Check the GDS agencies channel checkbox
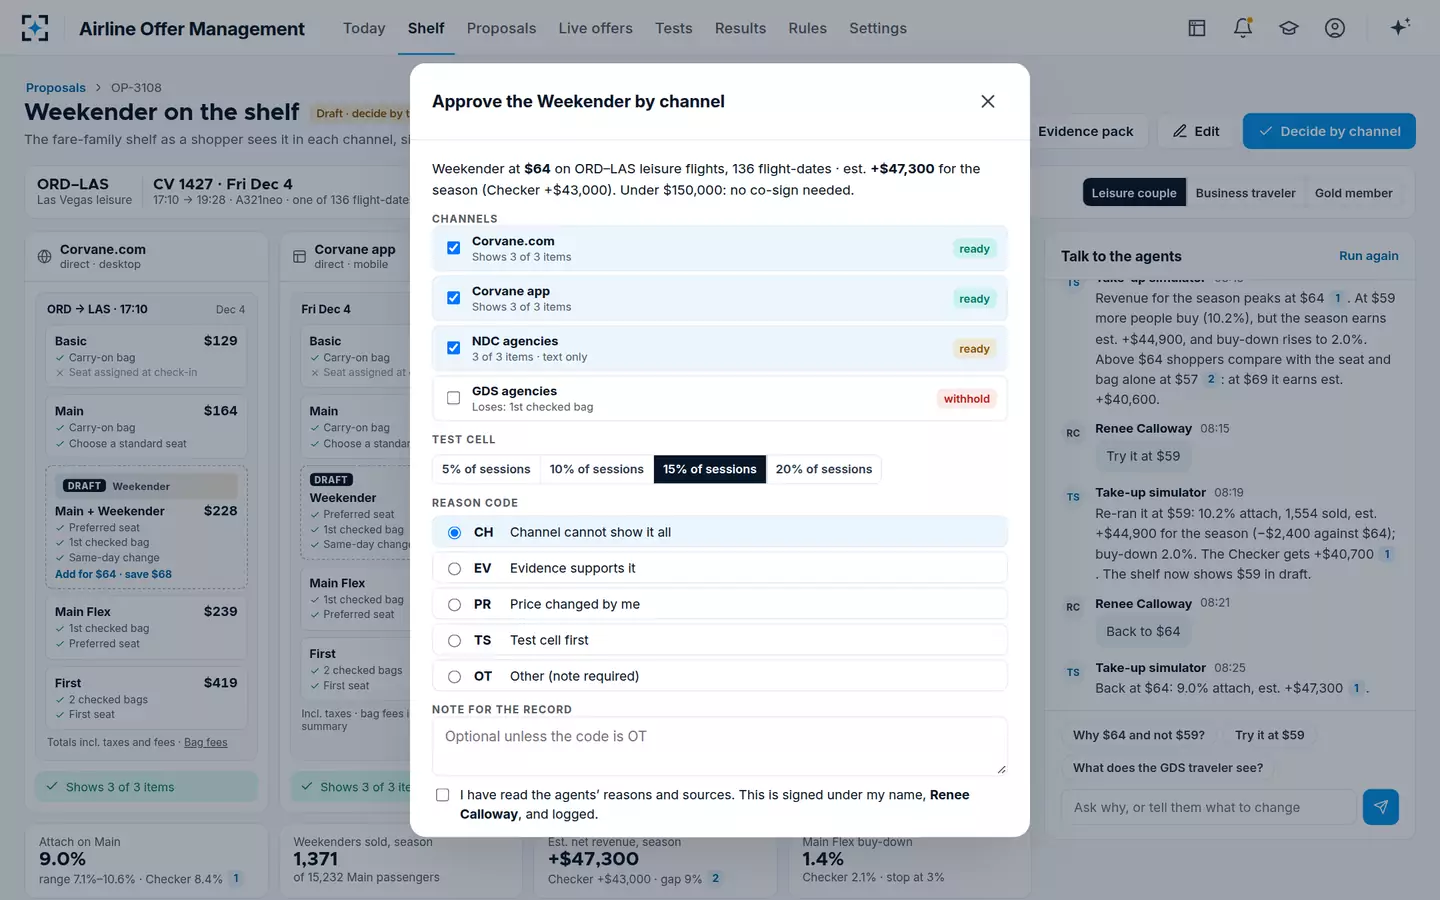The image size is (1440, 900). point(454,398)
